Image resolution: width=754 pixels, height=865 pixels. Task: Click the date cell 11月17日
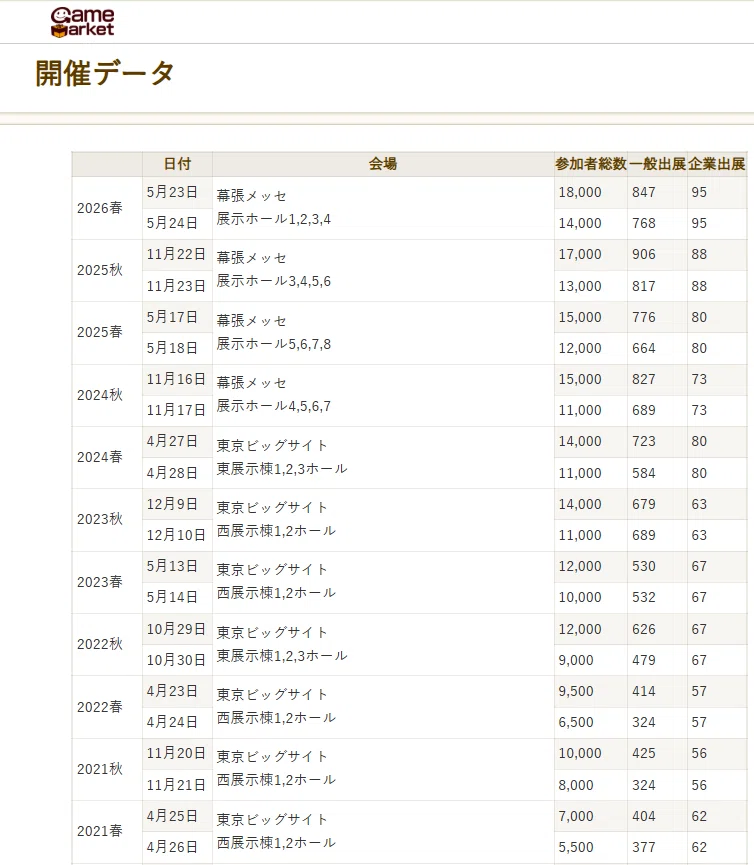click(x=176, y=410)
